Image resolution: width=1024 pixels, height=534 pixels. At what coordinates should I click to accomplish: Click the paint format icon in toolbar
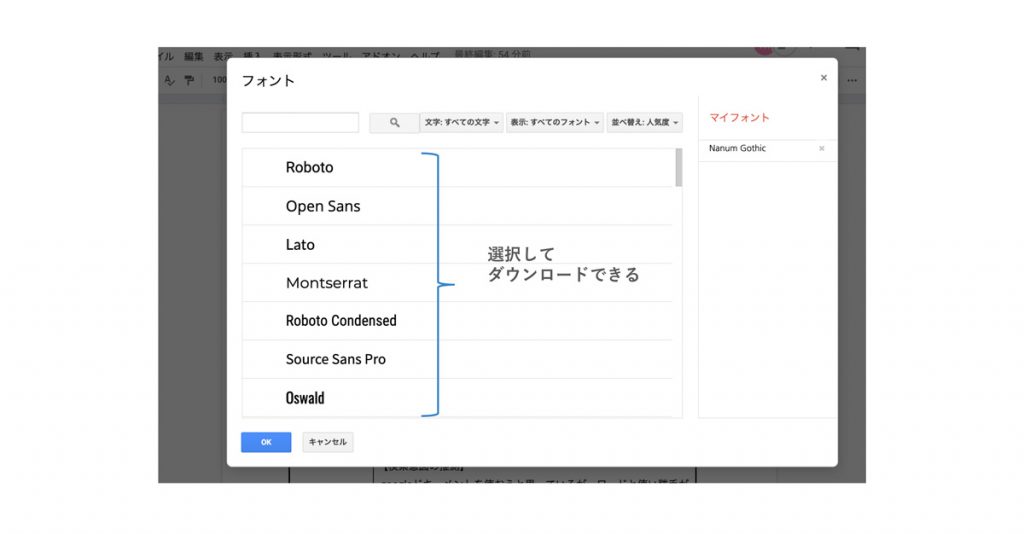[x=188, y=80]
